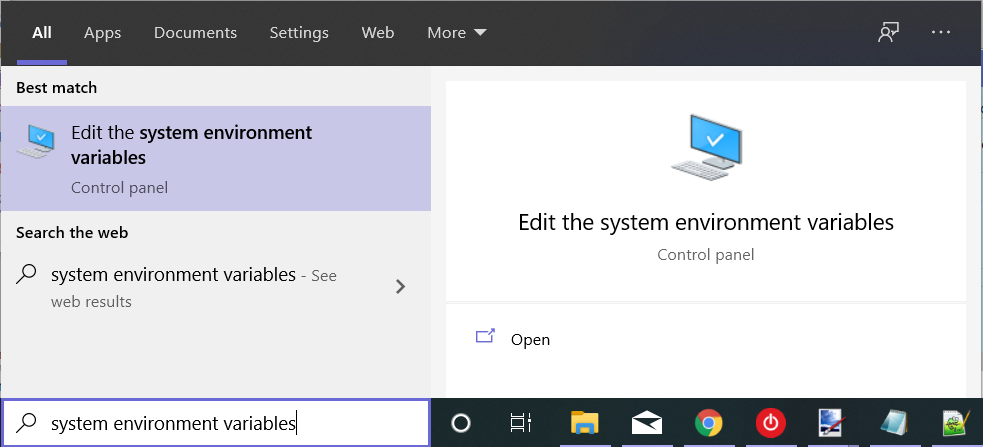Launch File Explorer from the taskbar
983x447 pixels.
pos(585,424)
